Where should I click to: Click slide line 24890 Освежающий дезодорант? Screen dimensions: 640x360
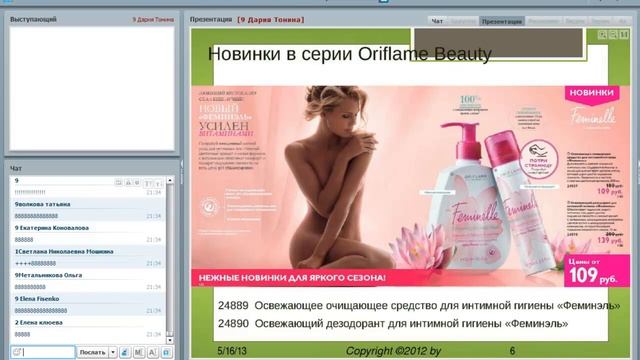click(x=393, y=323)
